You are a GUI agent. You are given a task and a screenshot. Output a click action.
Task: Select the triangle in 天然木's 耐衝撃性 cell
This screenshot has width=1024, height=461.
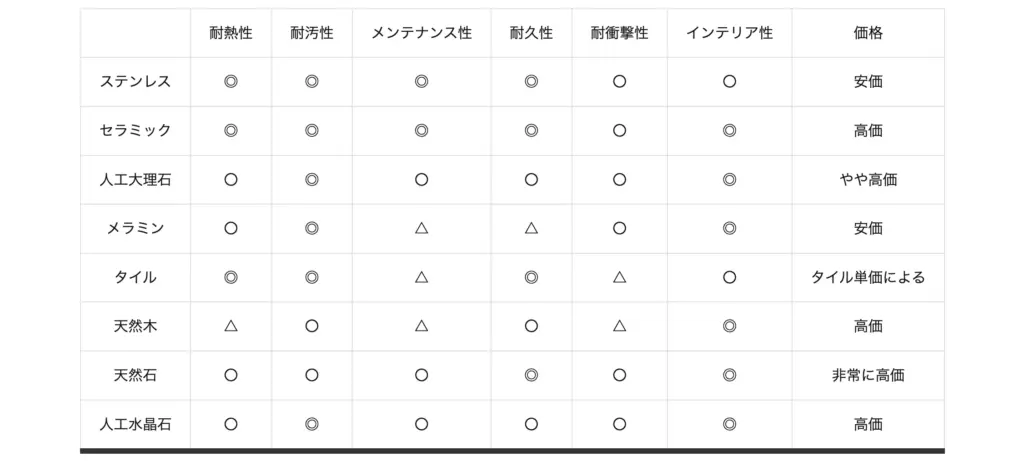619,326
